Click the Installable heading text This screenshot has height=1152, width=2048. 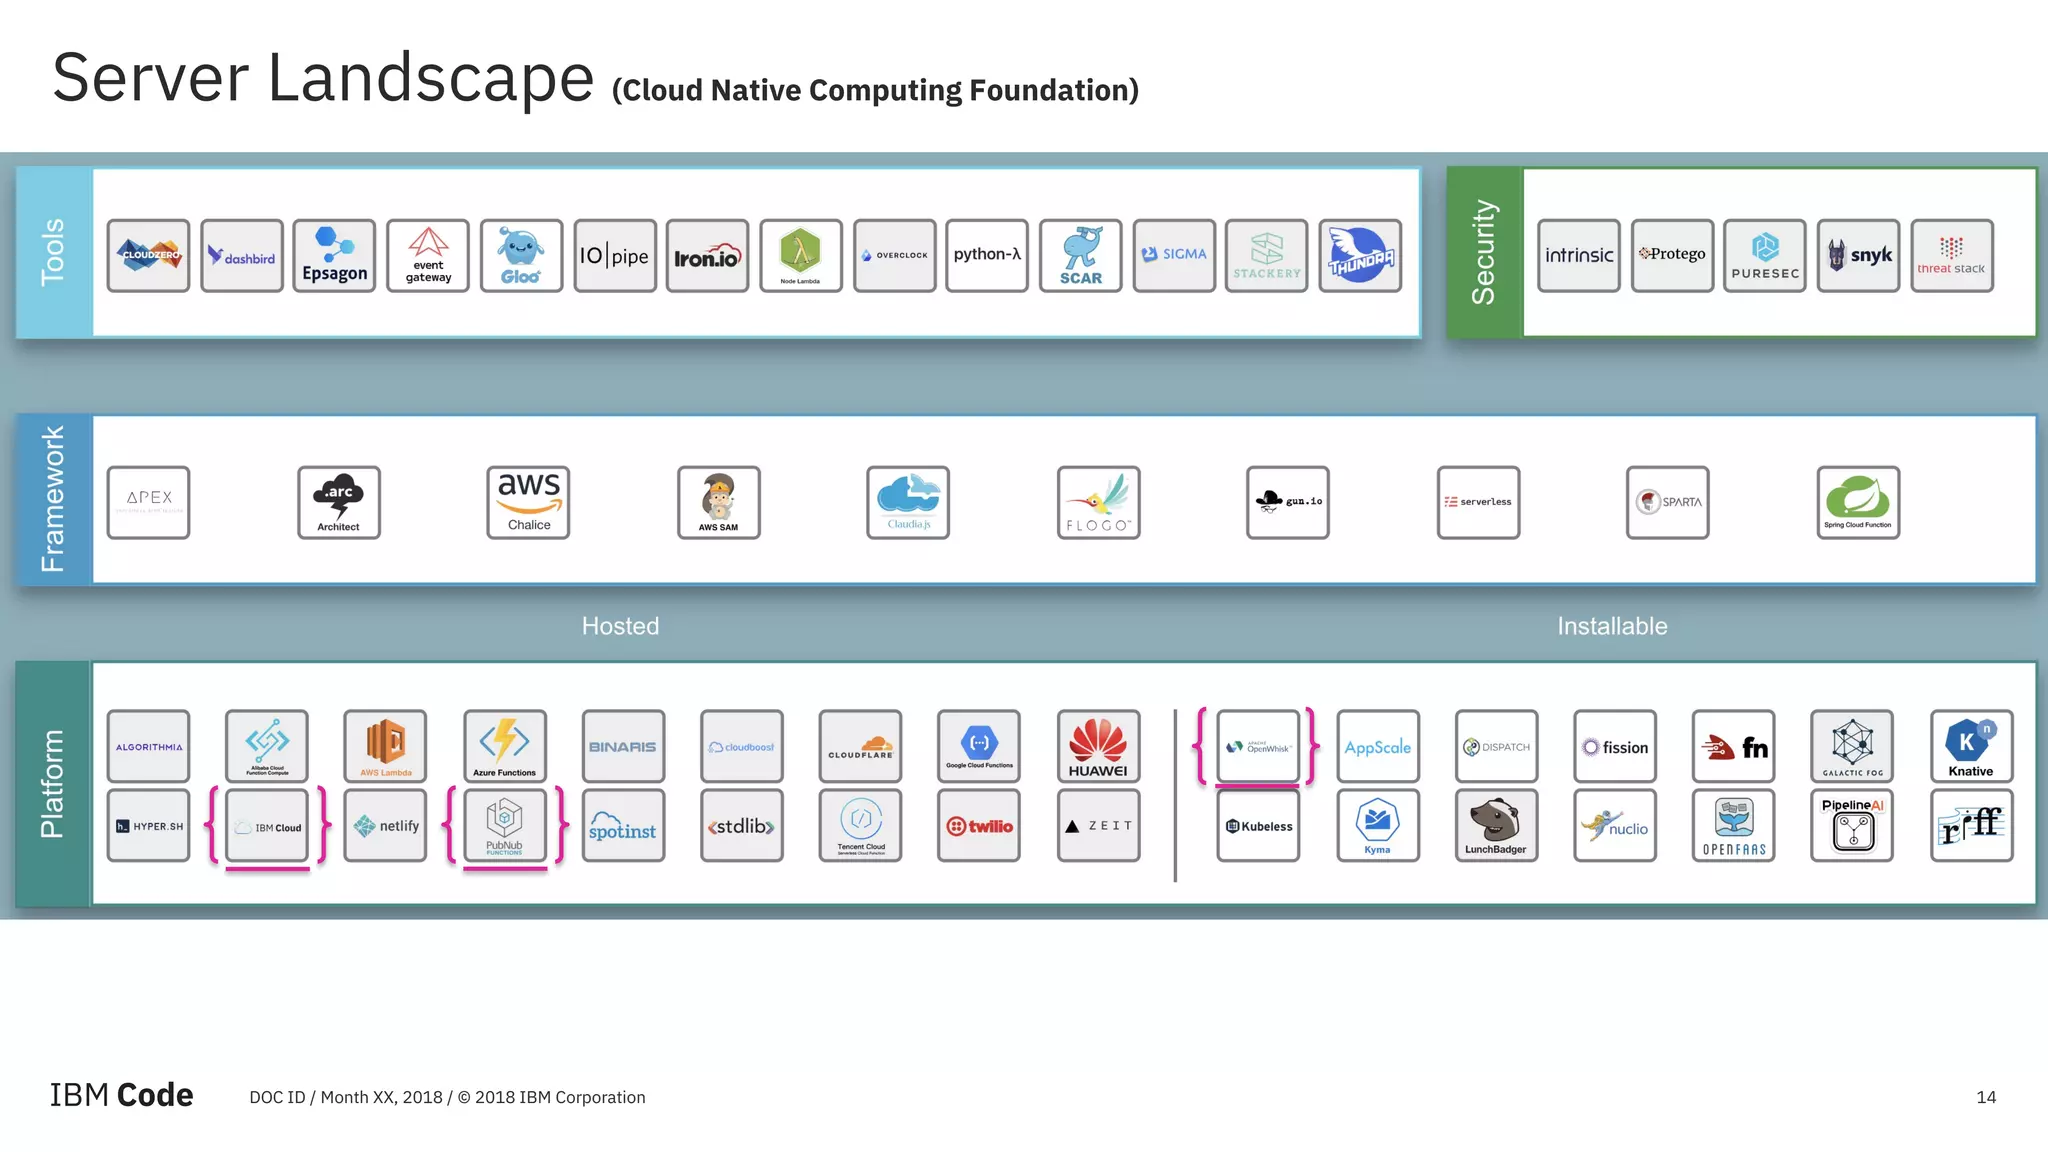click(x=1612, y=626)
